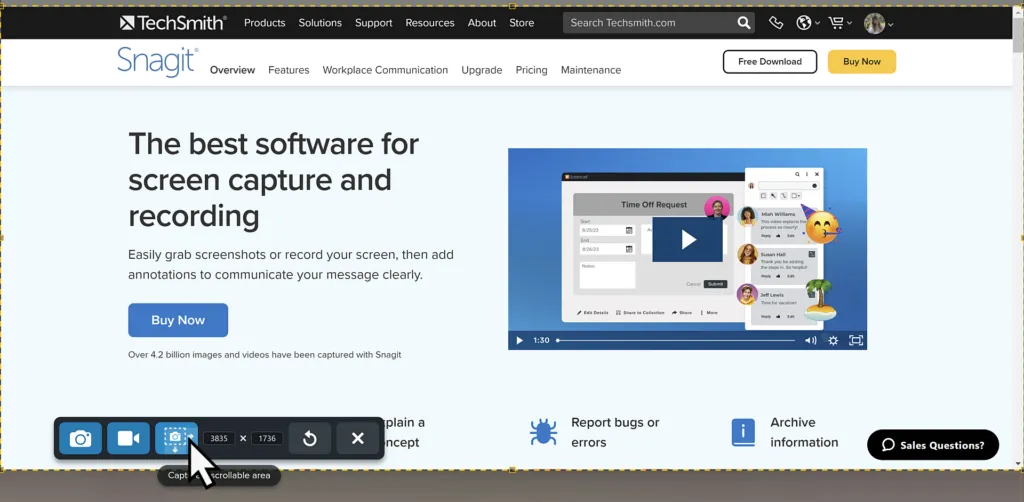Reset selection with the undo arrow button

coord(310,439)
